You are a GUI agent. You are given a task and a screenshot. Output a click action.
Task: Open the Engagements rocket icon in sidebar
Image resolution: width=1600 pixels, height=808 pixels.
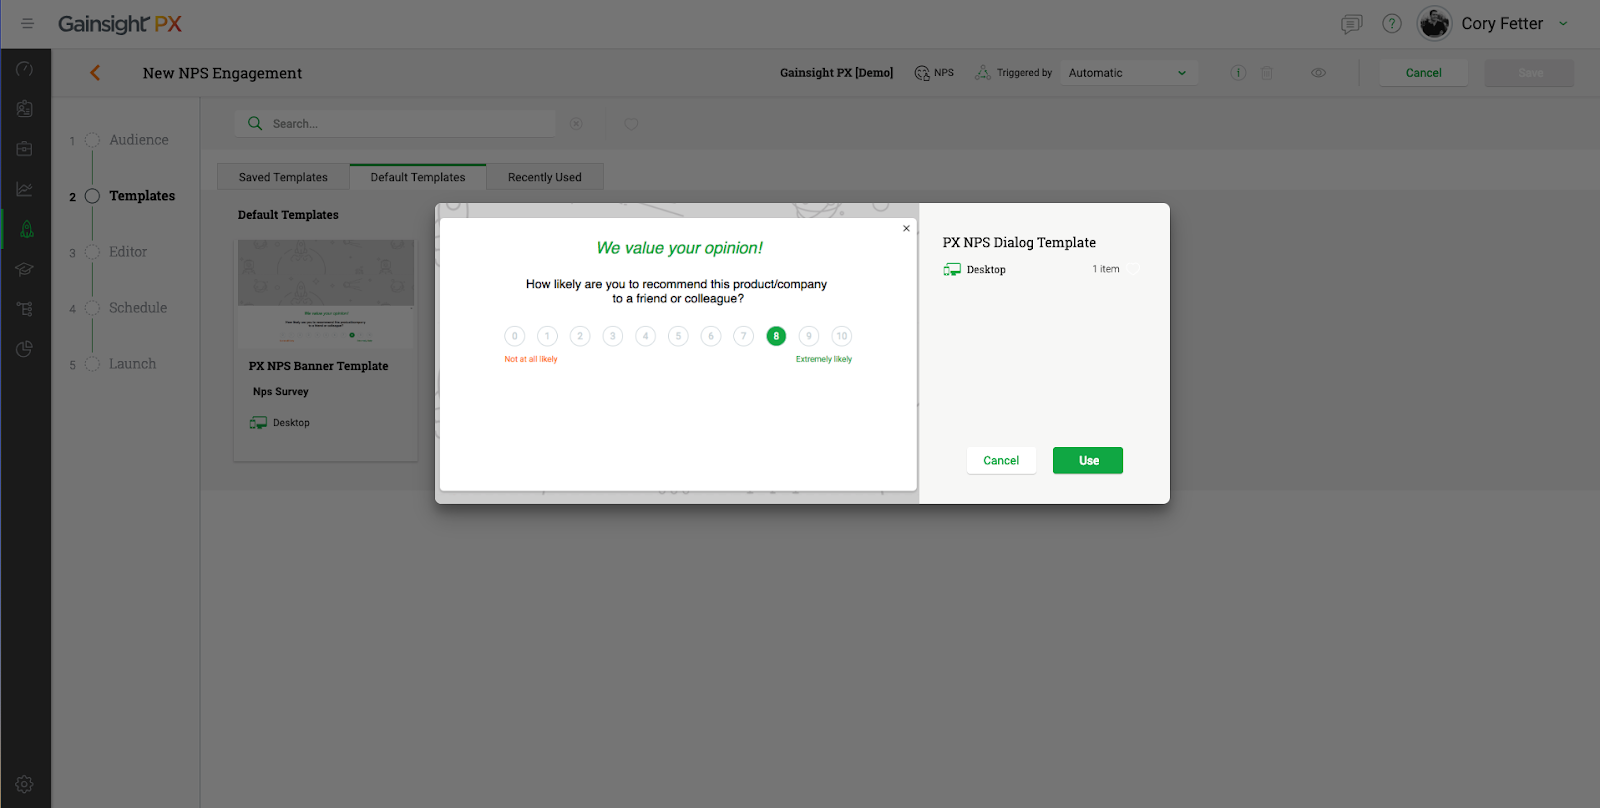point(26,229)
